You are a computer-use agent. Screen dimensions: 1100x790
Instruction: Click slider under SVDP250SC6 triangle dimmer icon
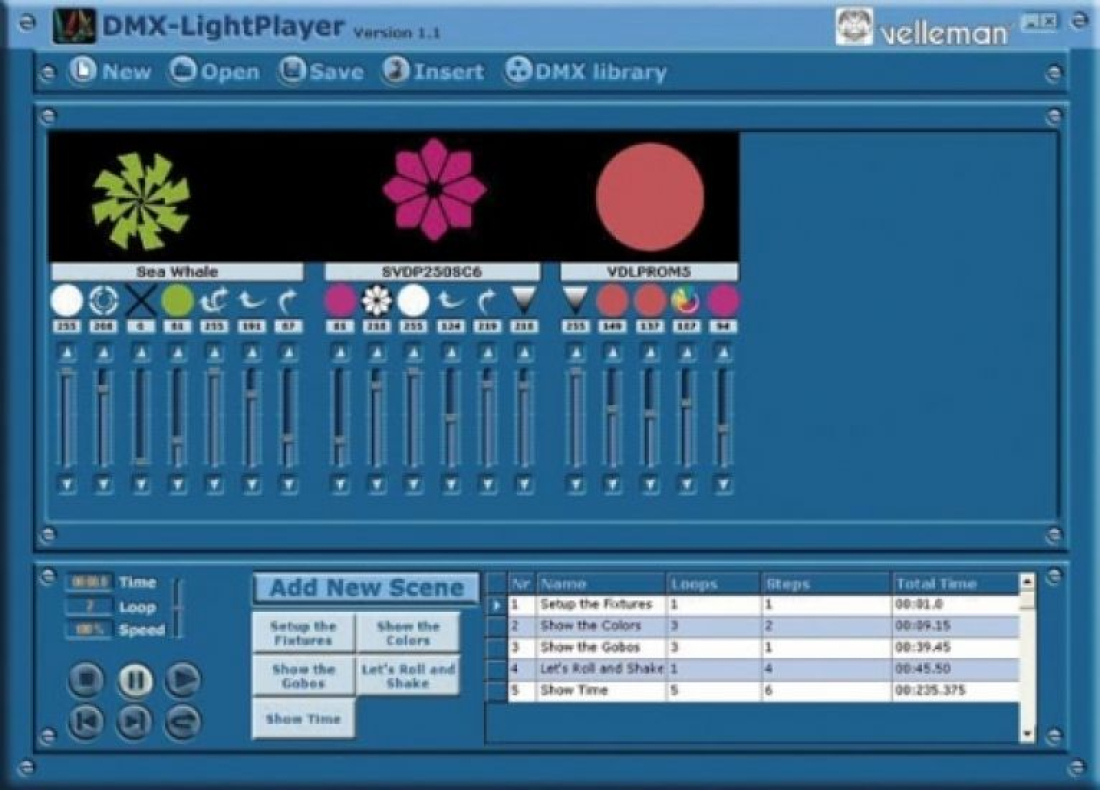tap(523, 418)
